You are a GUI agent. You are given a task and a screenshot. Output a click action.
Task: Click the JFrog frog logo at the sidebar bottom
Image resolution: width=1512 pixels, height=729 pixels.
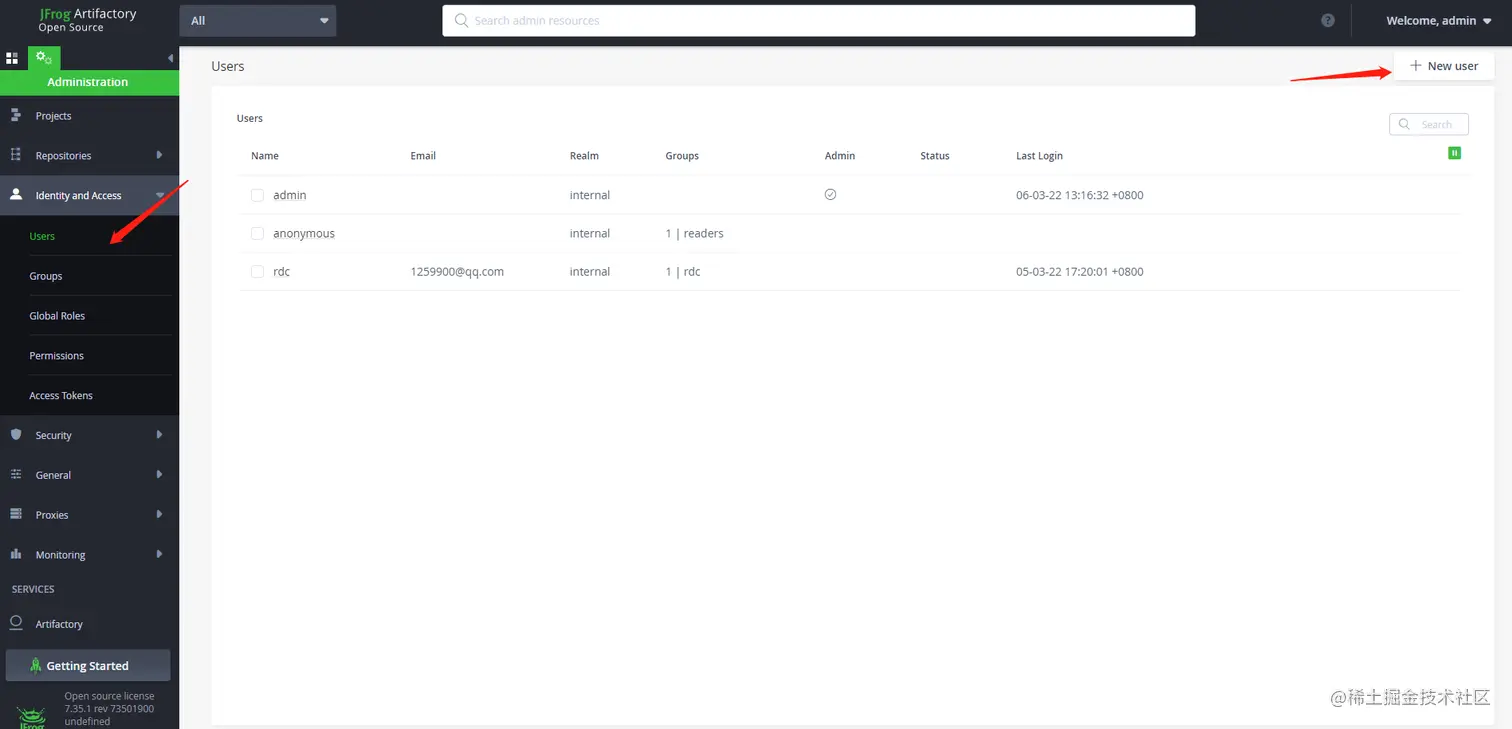click(32, 716)
